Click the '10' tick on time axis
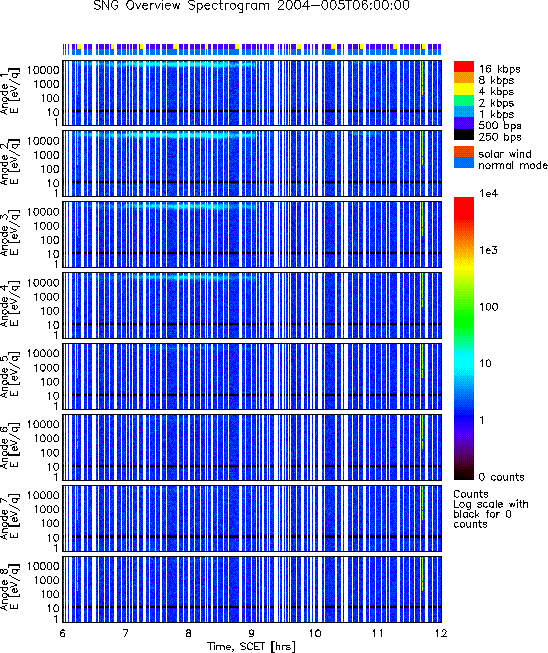 click(315, 633)
